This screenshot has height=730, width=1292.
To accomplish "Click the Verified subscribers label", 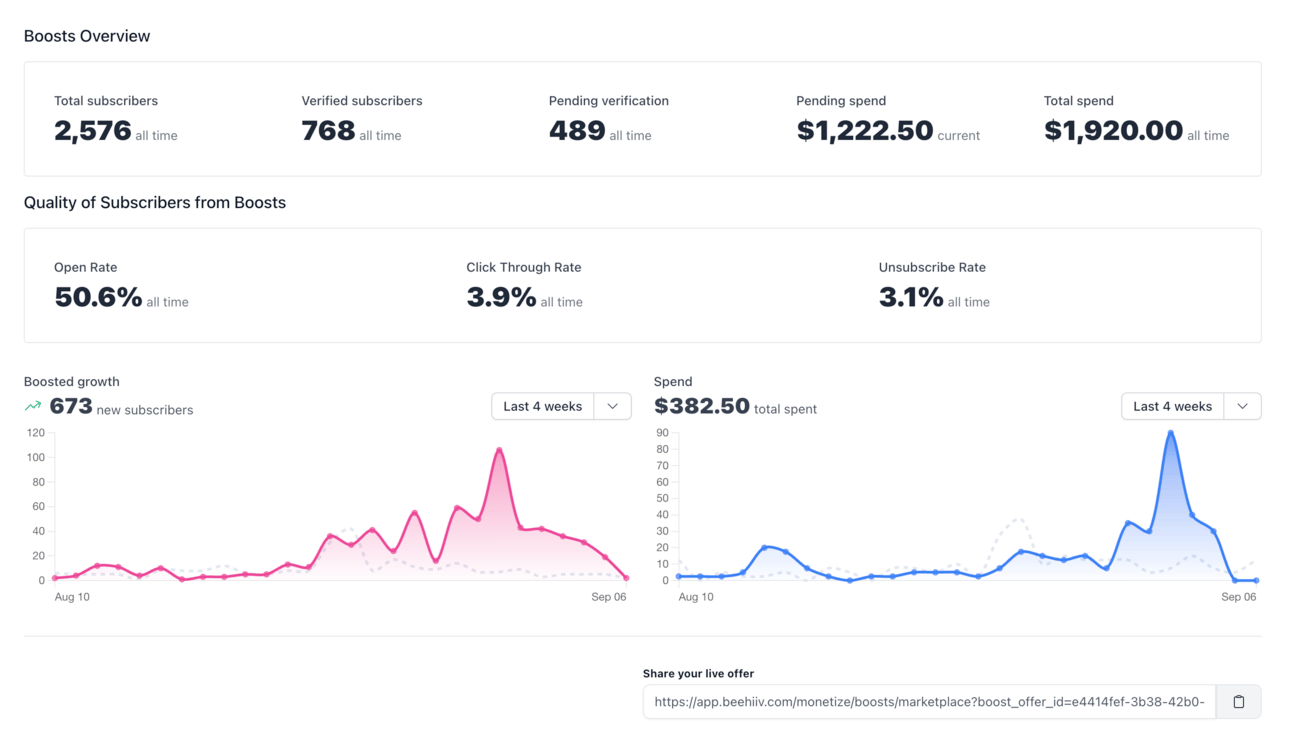I will (362, 101).
